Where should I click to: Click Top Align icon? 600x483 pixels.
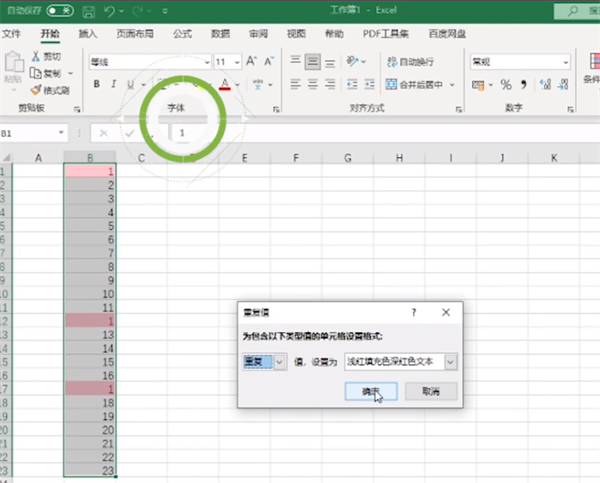[295, 61]
